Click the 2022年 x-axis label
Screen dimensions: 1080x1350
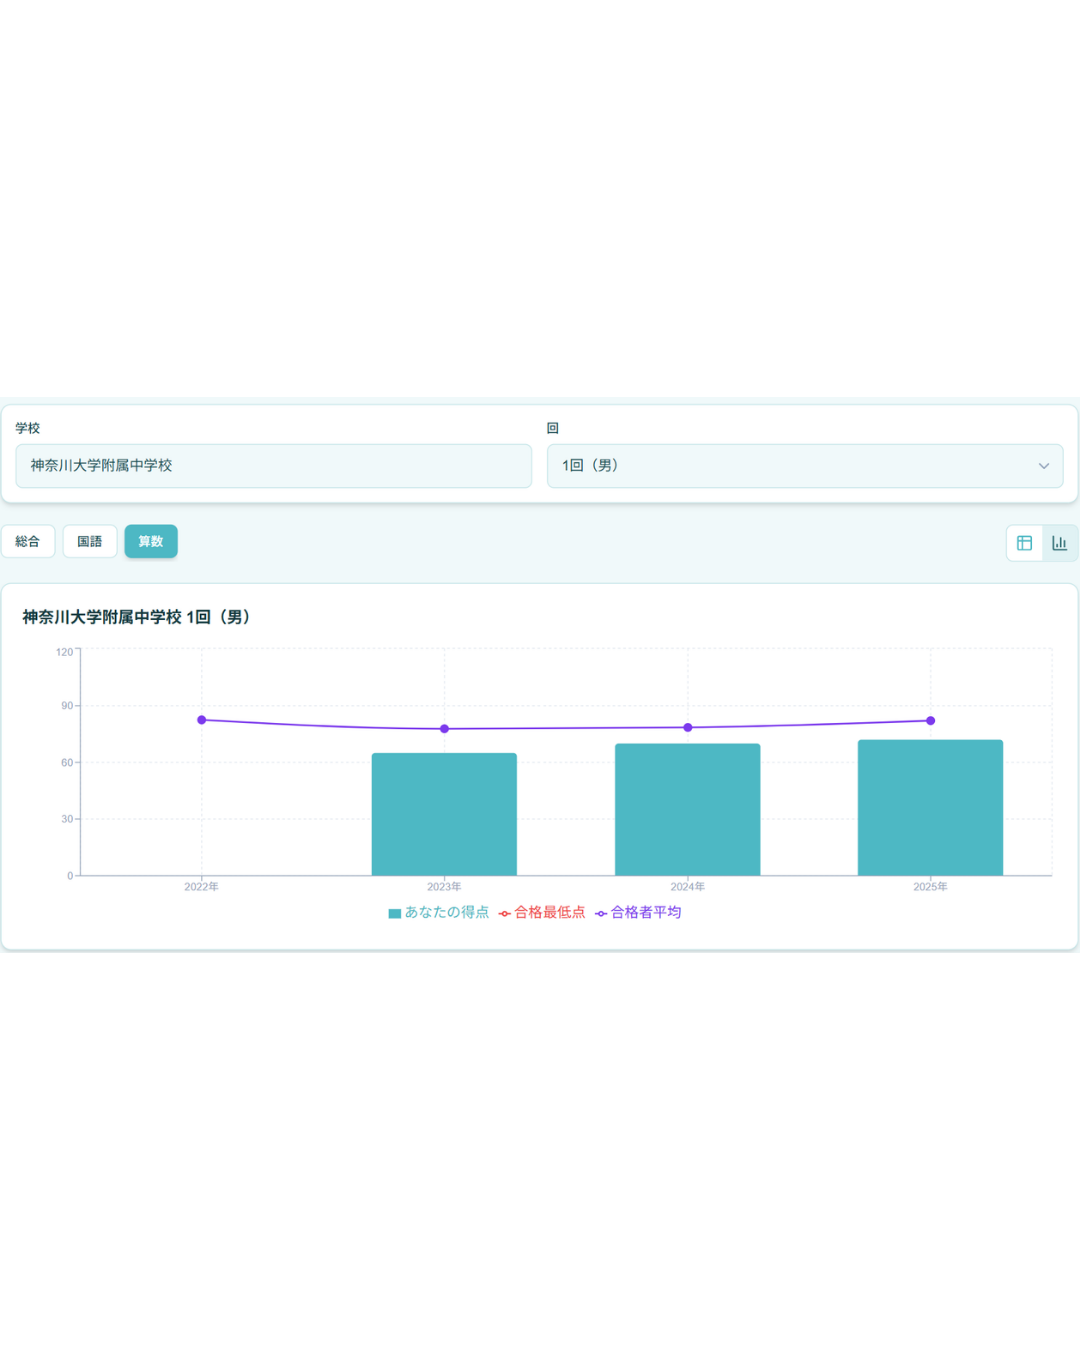(201, 887)
